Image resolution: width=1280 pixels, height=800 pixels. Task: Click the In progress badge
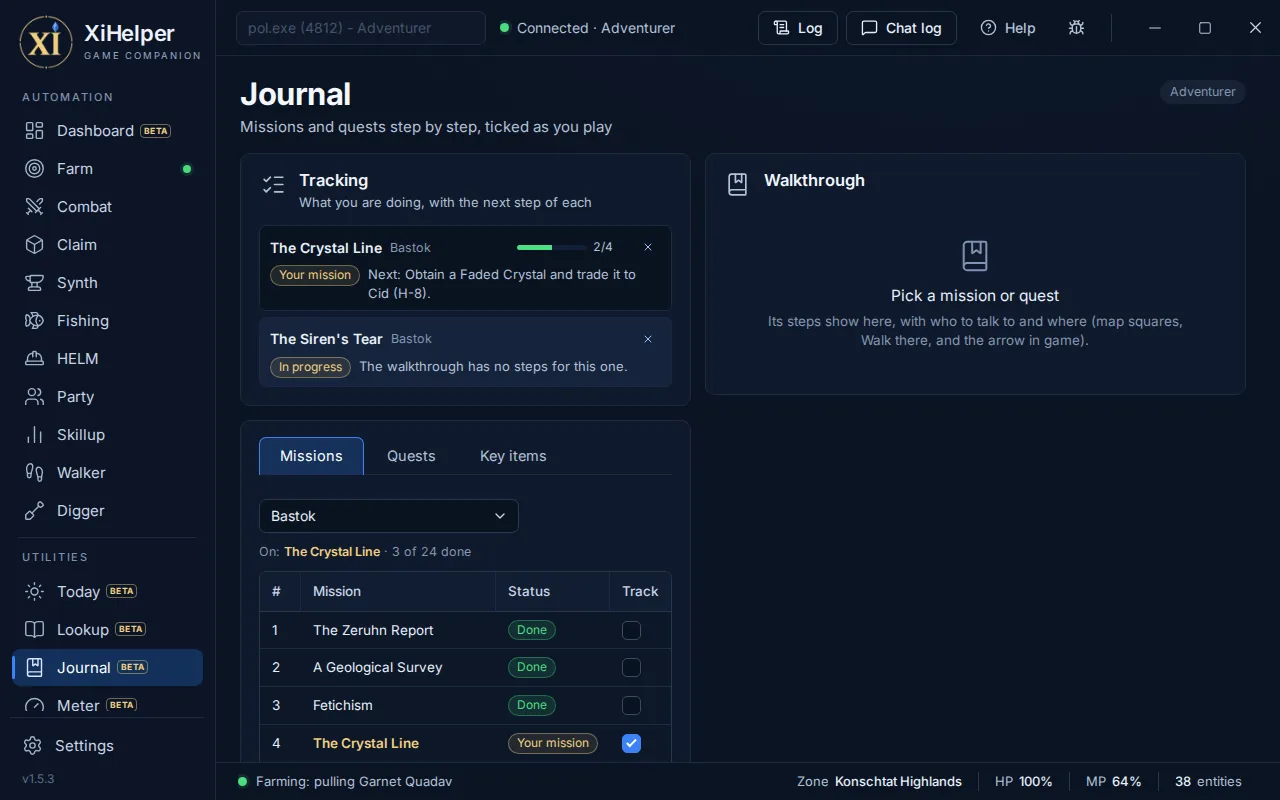click(310, 367)
